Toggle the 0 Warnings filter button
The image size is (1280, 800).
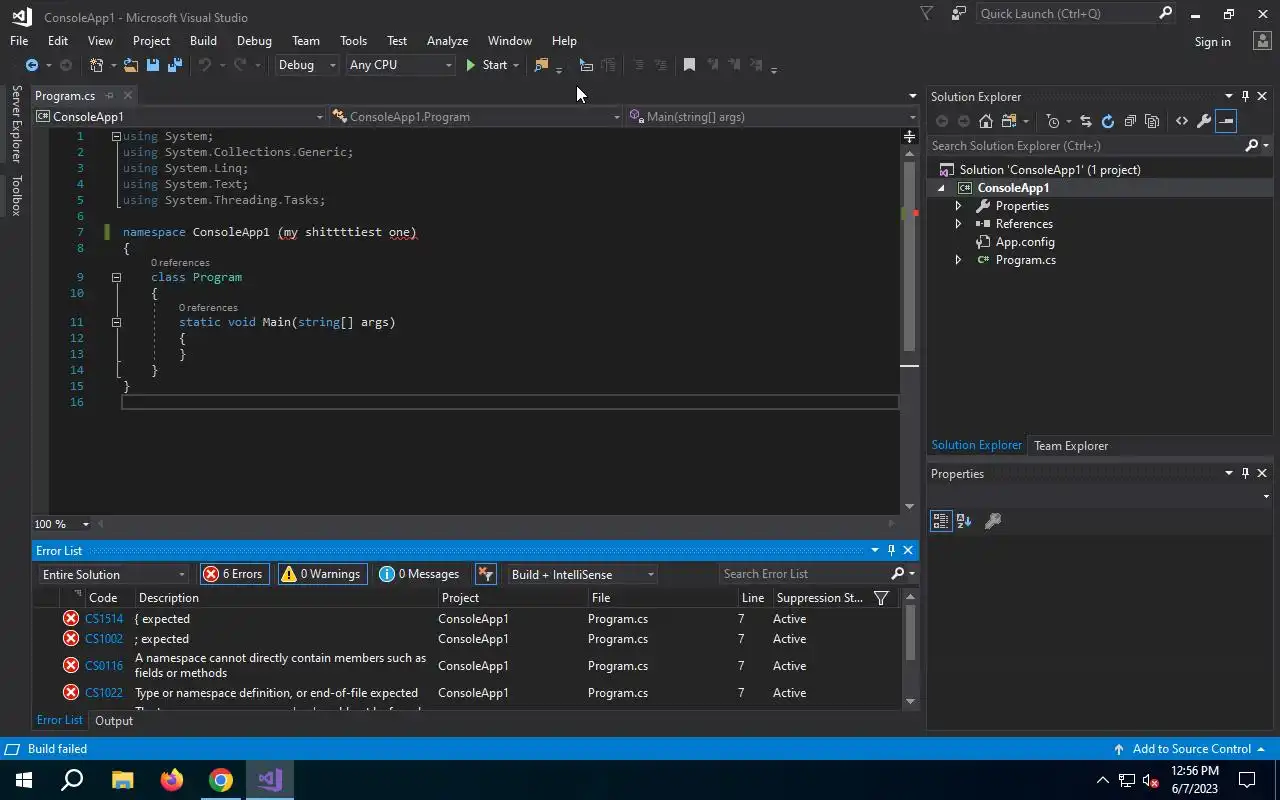[x=322, y=574]
